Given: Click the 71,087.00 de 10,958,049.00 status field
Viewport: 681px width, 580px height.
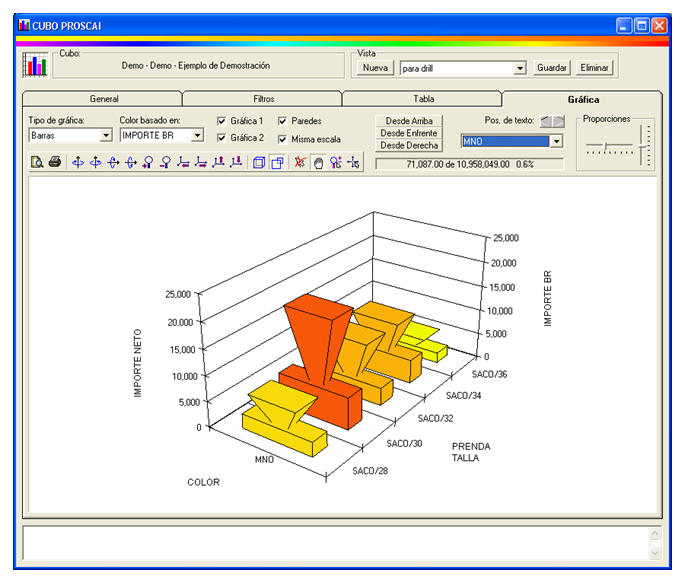Looking at the screenshot, I should (469, 164).
